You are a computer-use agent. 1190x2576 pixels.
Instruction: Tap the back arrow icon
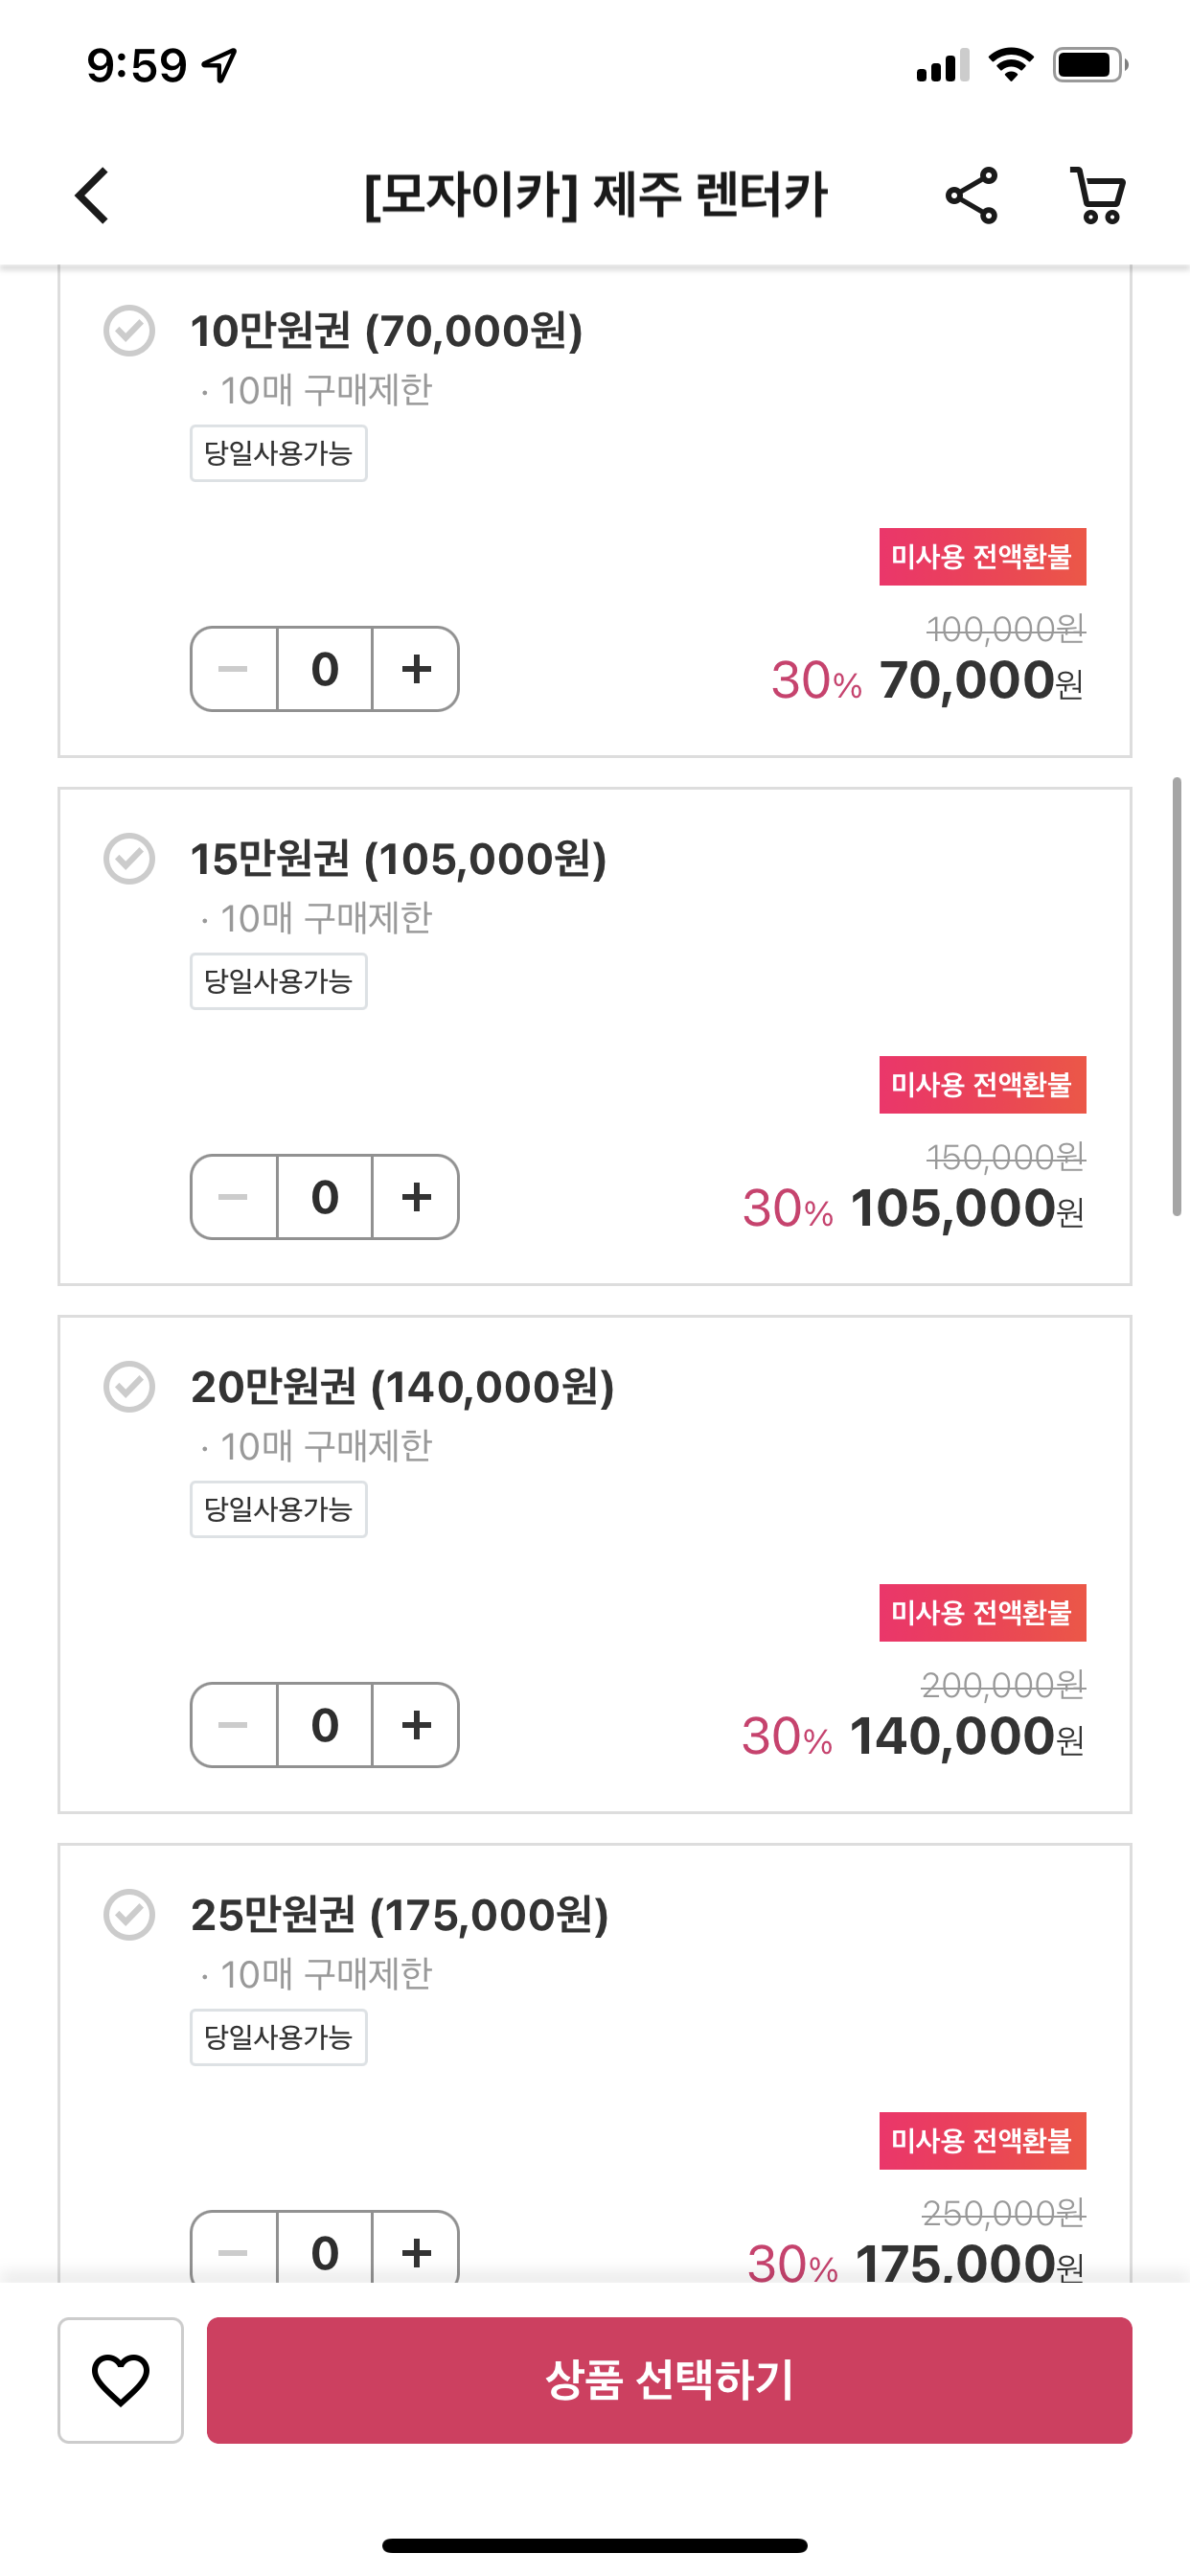click(92, 195)
